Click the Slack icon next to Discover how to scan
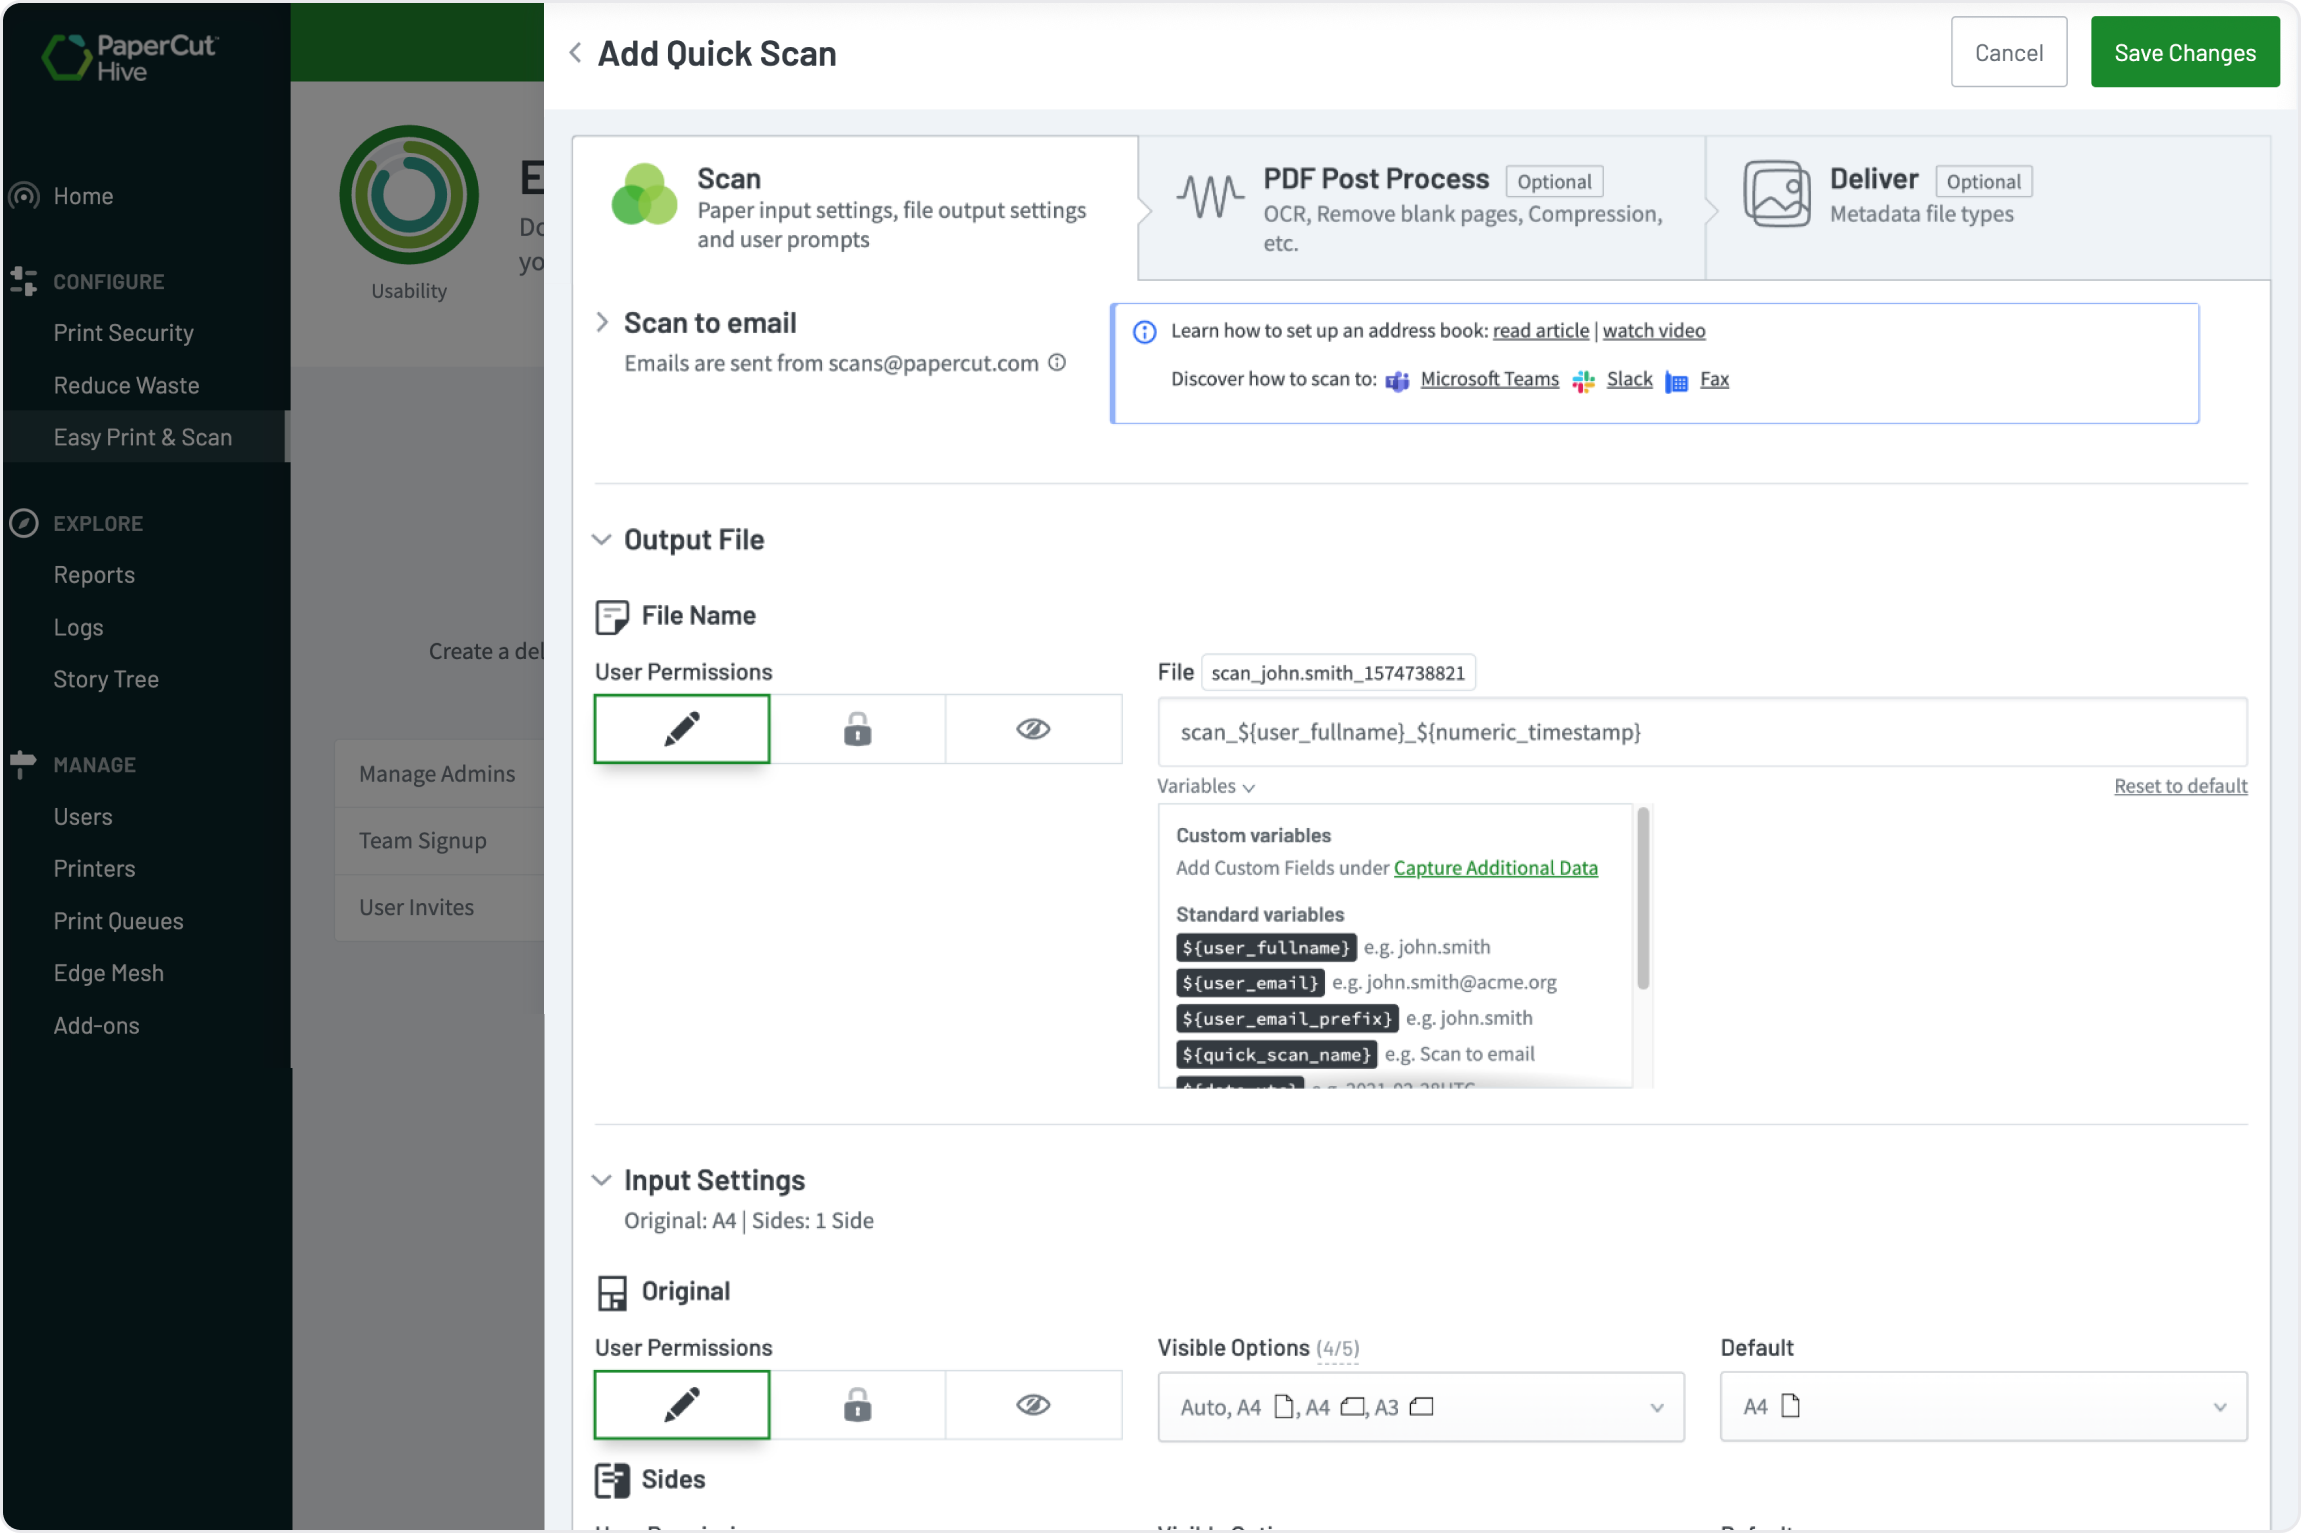The image size is (2301, 1533). tap(1583, 381)
